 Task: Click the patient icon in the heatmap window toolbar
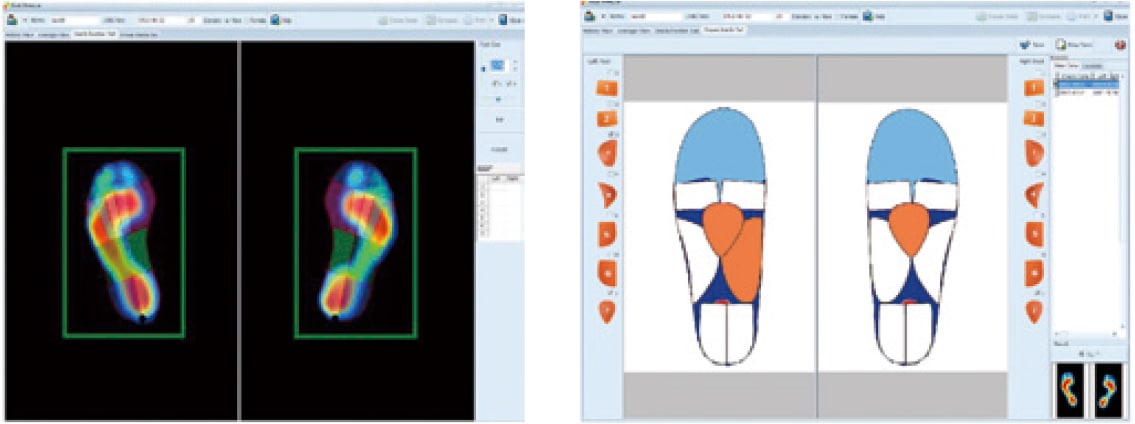click(9, 19)
